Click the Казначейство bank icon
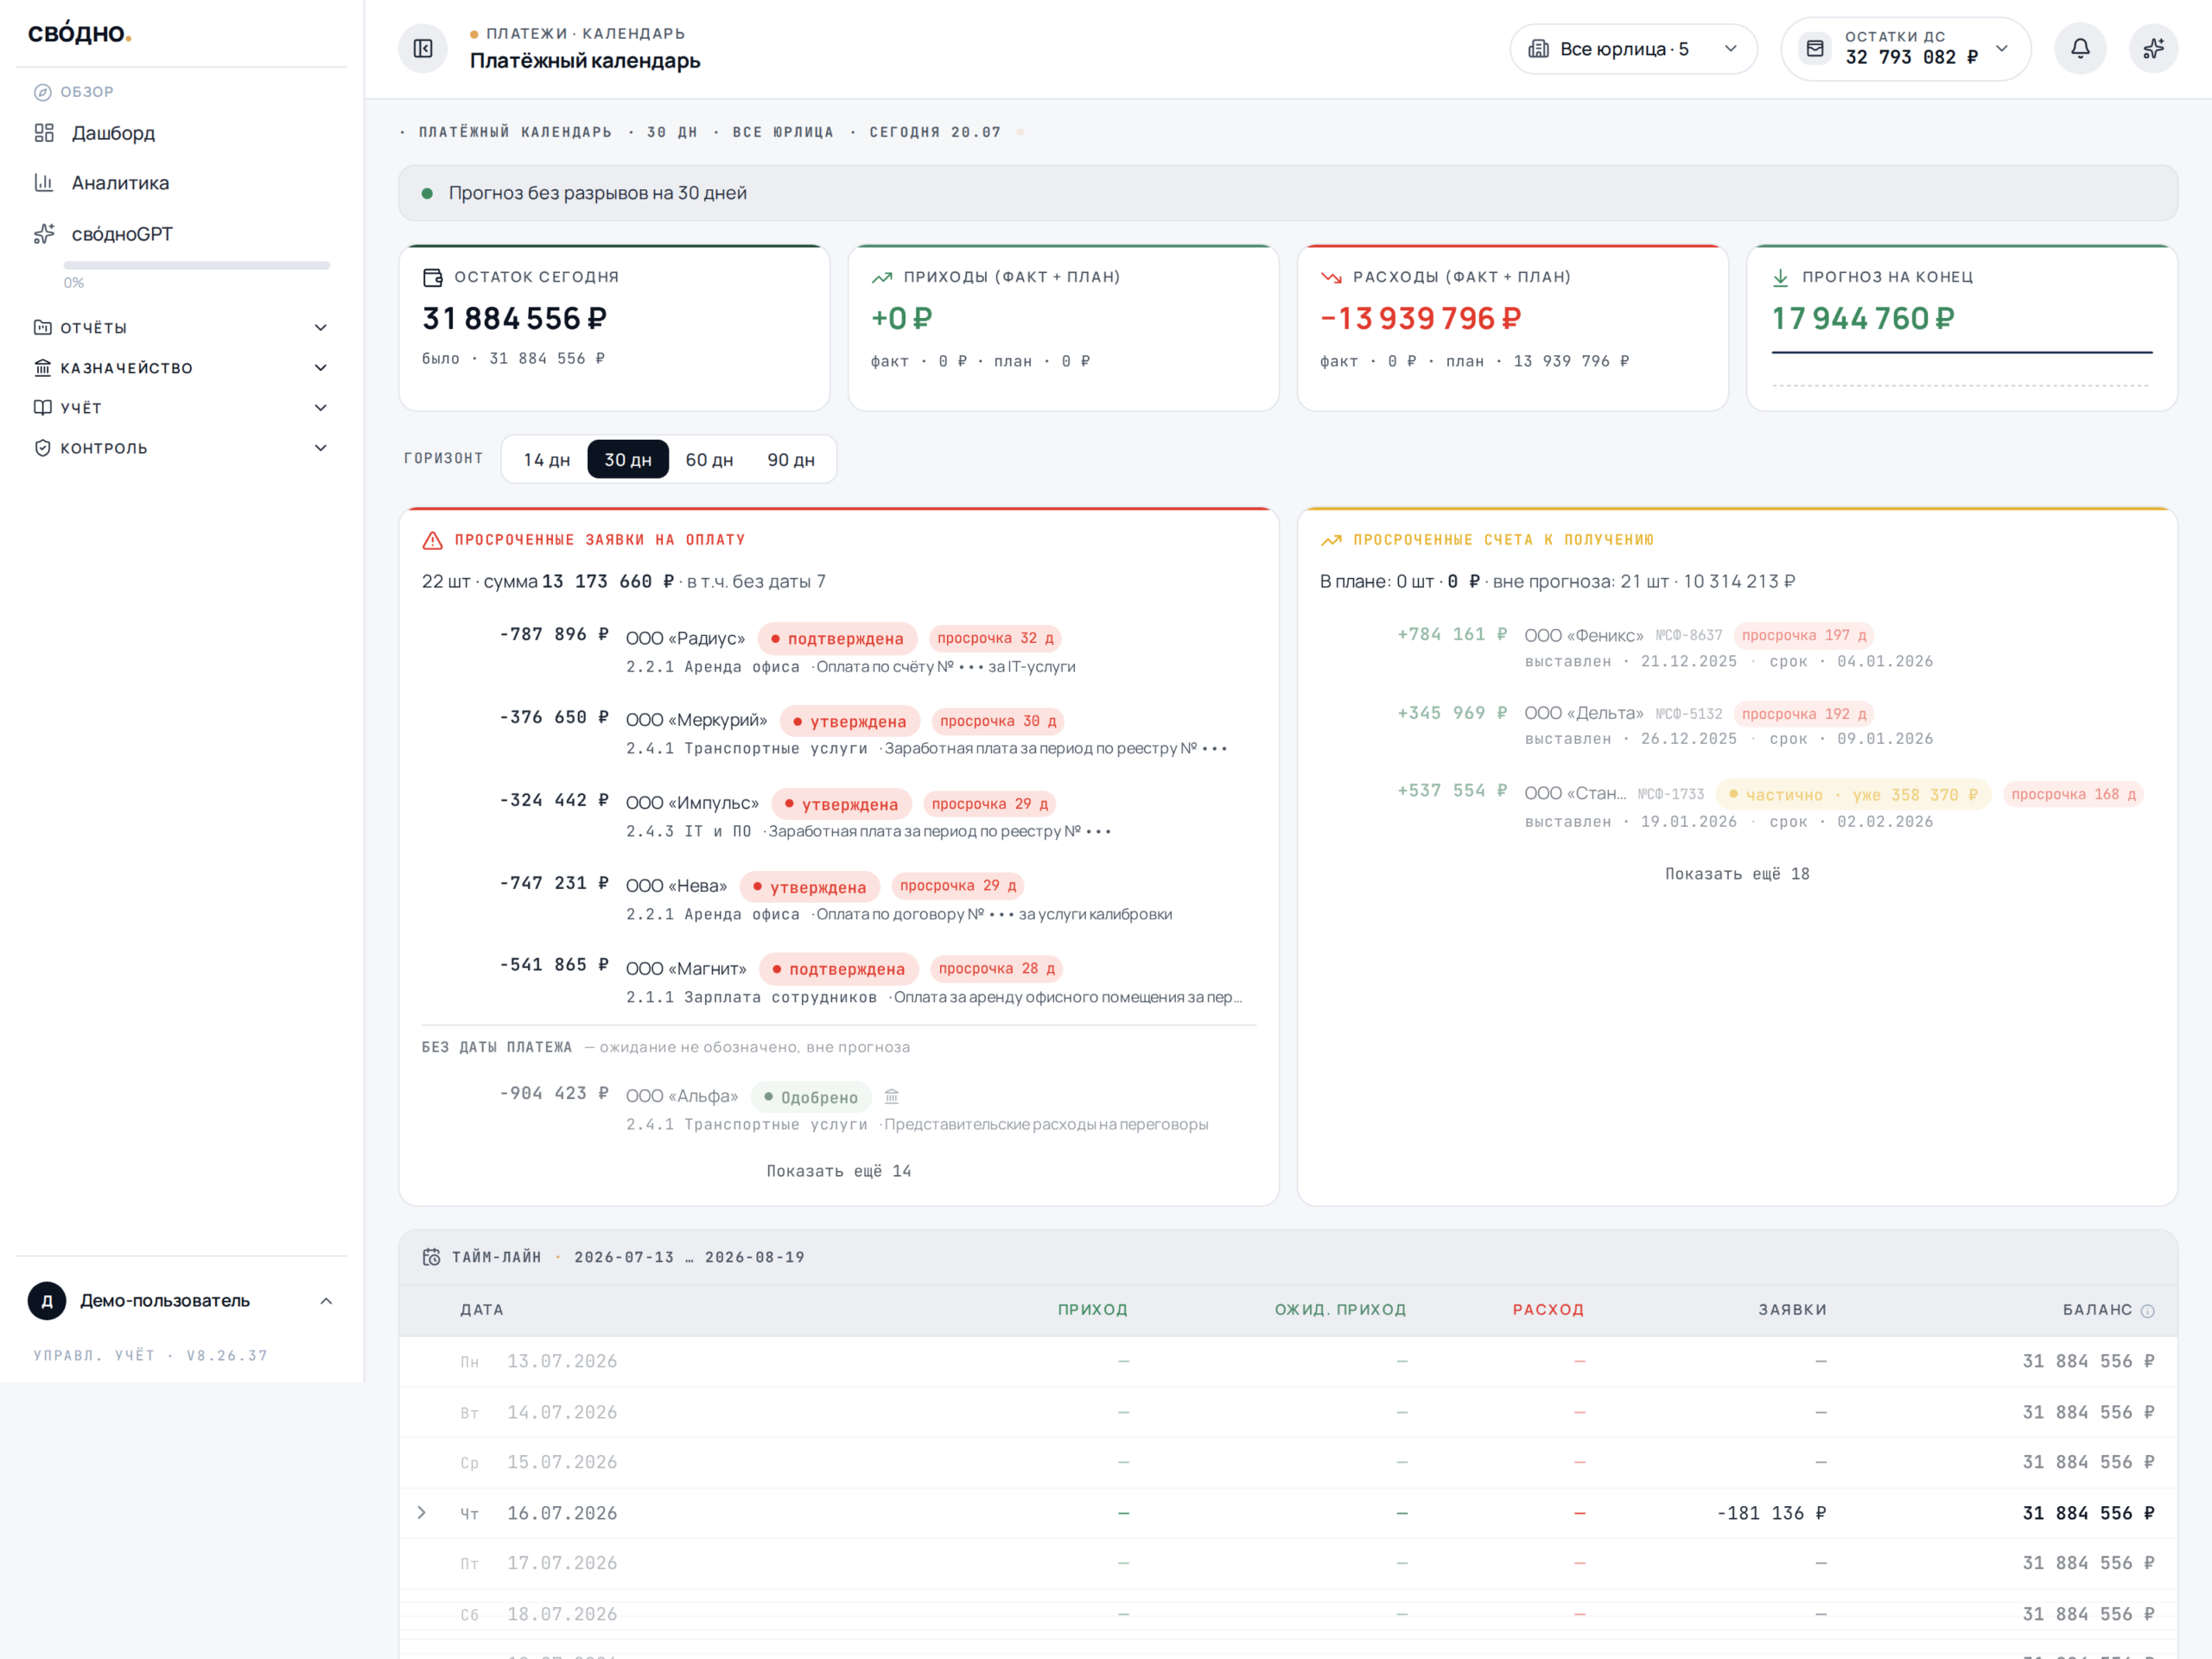 click(x=42, y=367)
